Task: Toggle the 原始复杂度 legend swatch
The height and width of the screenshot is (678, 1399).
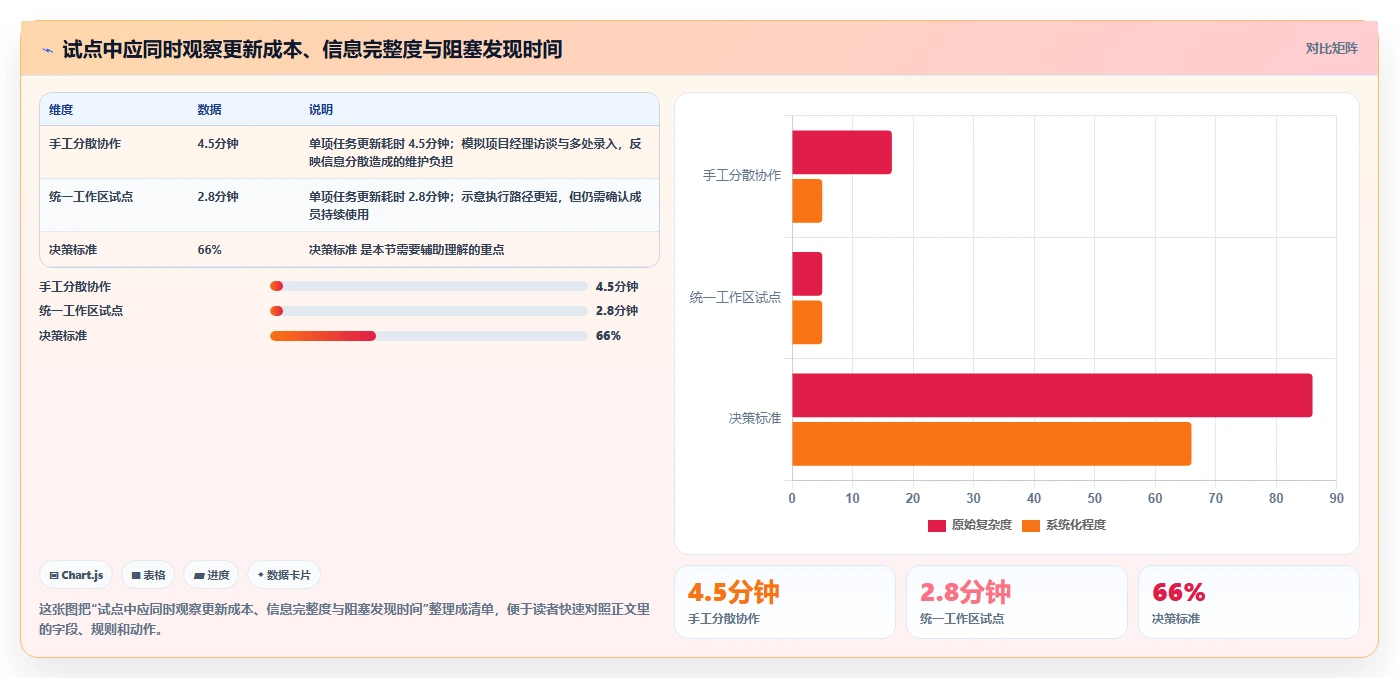Action: [x=937, y=525]
